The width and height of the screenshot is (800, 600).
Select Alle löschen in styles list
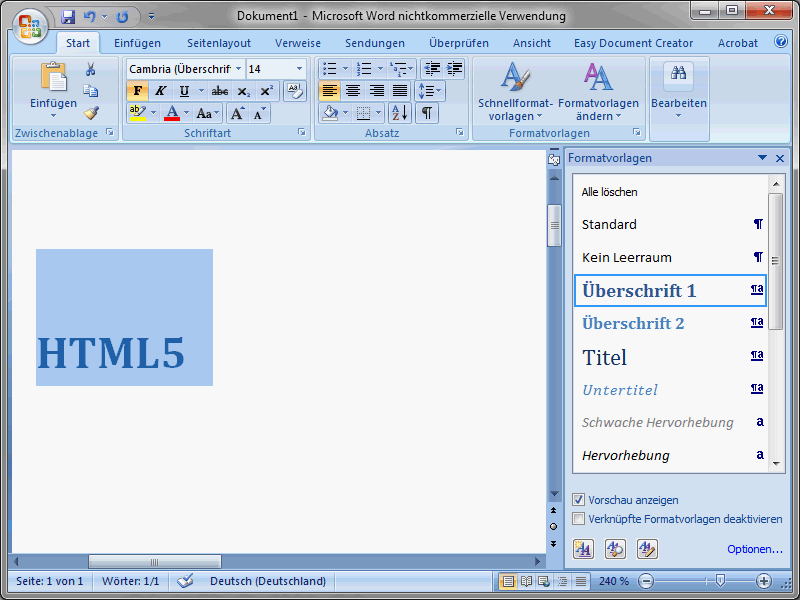tap(670, 192)
